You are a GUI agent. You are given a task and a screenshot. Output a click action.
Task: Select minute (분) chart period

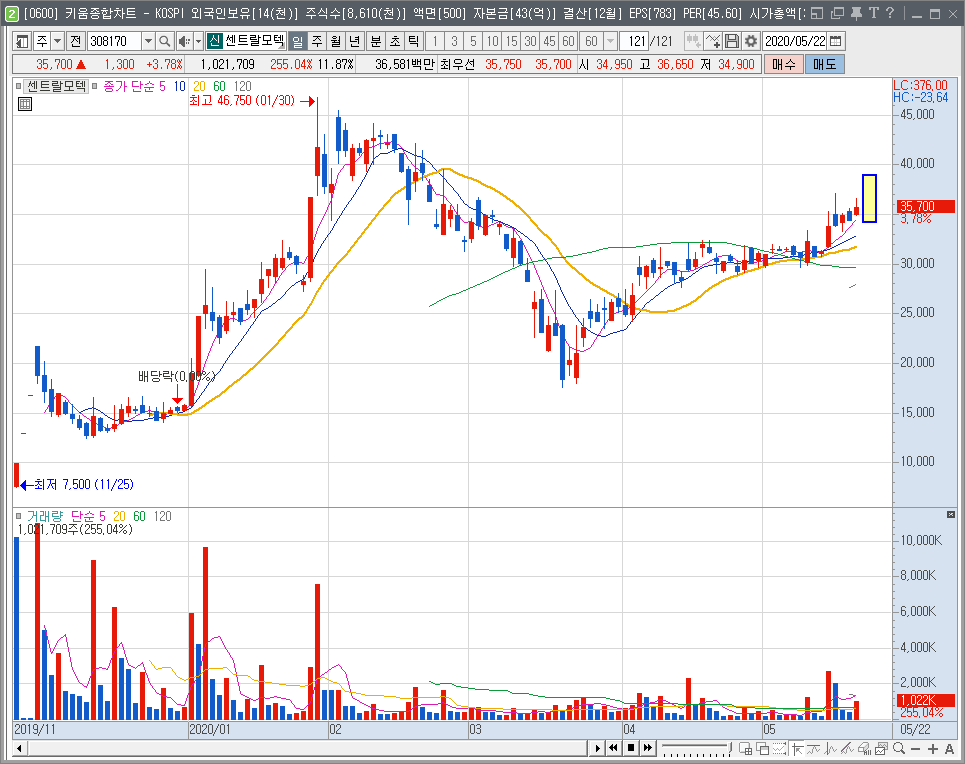click(x=375, y=41)
